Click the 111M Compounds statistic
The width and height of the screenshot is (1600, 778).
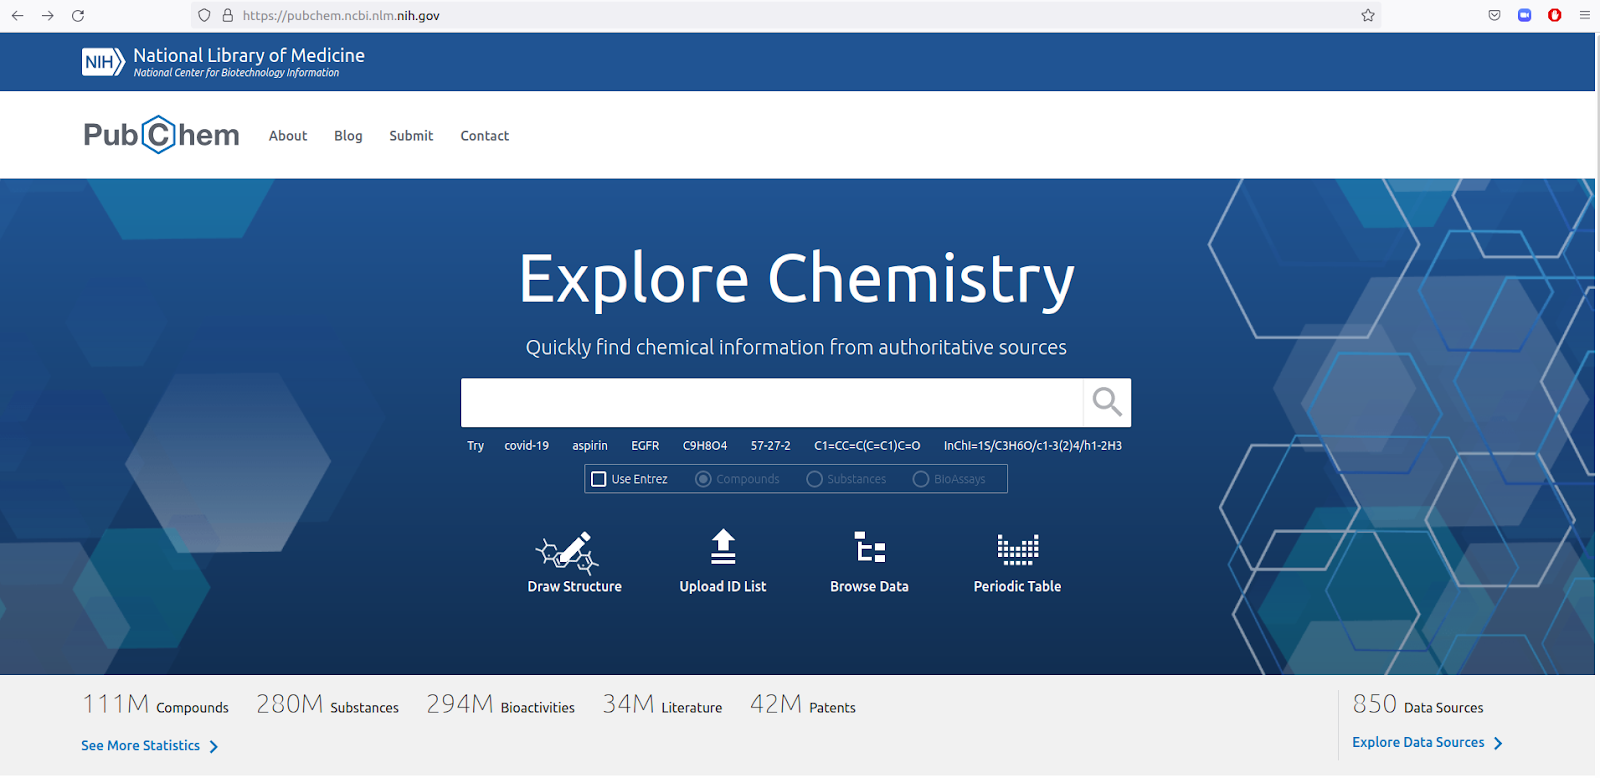[155, 704]
